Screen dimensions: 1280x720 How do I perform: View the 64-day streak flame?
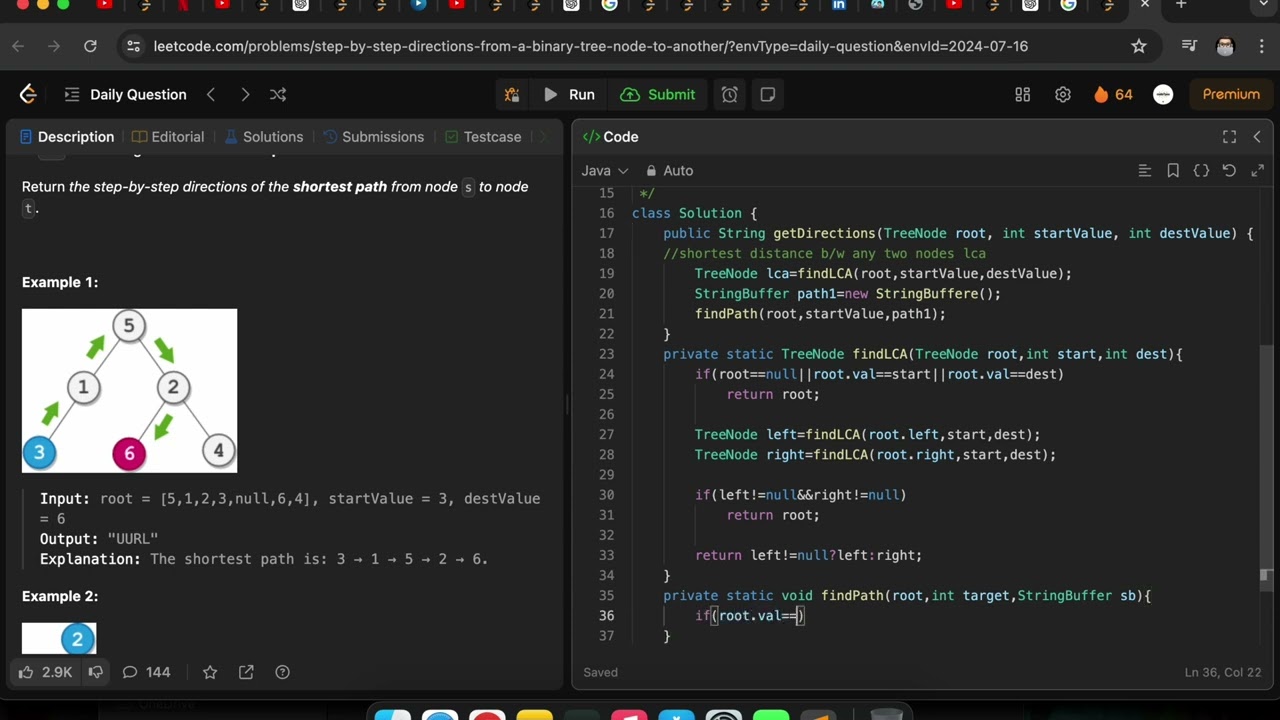(1113, 94)
